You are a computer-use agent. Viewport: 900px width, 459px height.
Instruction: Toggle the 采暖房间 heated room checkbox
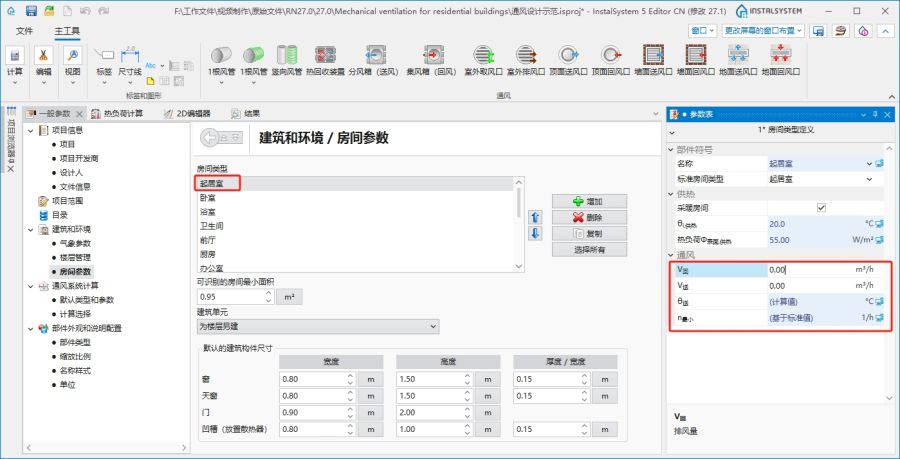(x=821, y=207)
